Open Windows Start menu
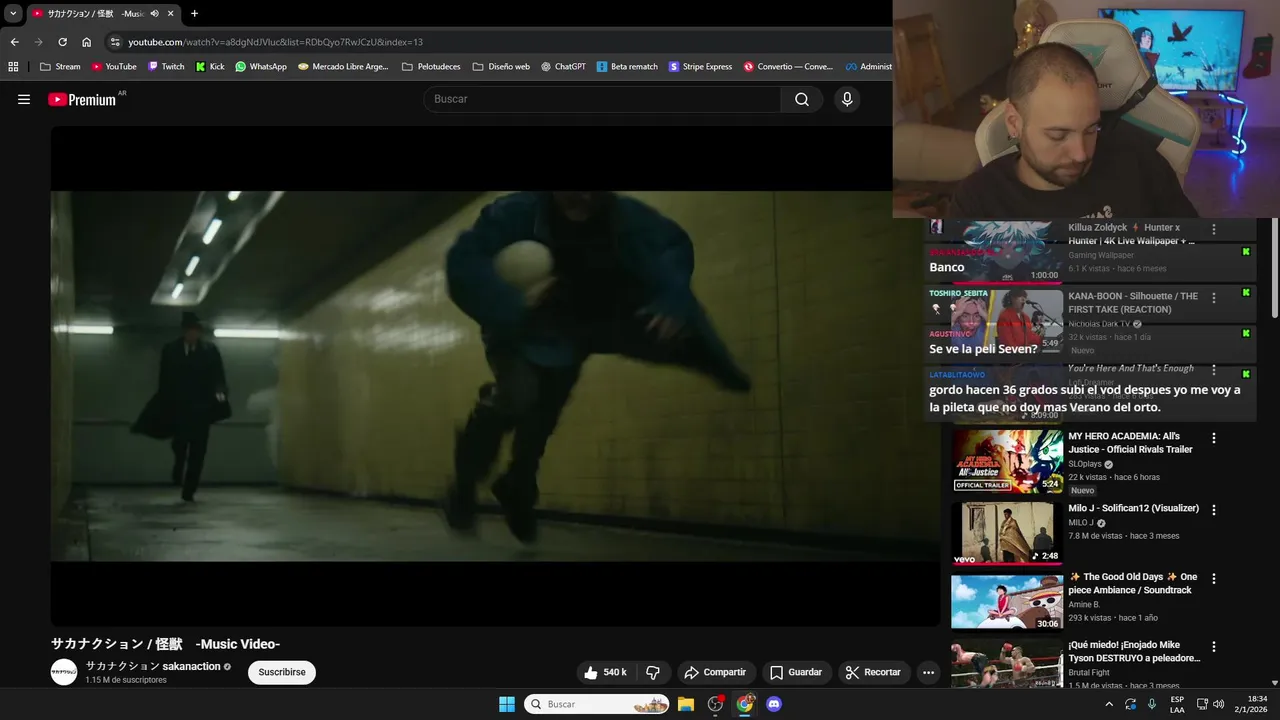Viewport: 1280px width, 720px height. pyautogui.click(x=507, y=704)
